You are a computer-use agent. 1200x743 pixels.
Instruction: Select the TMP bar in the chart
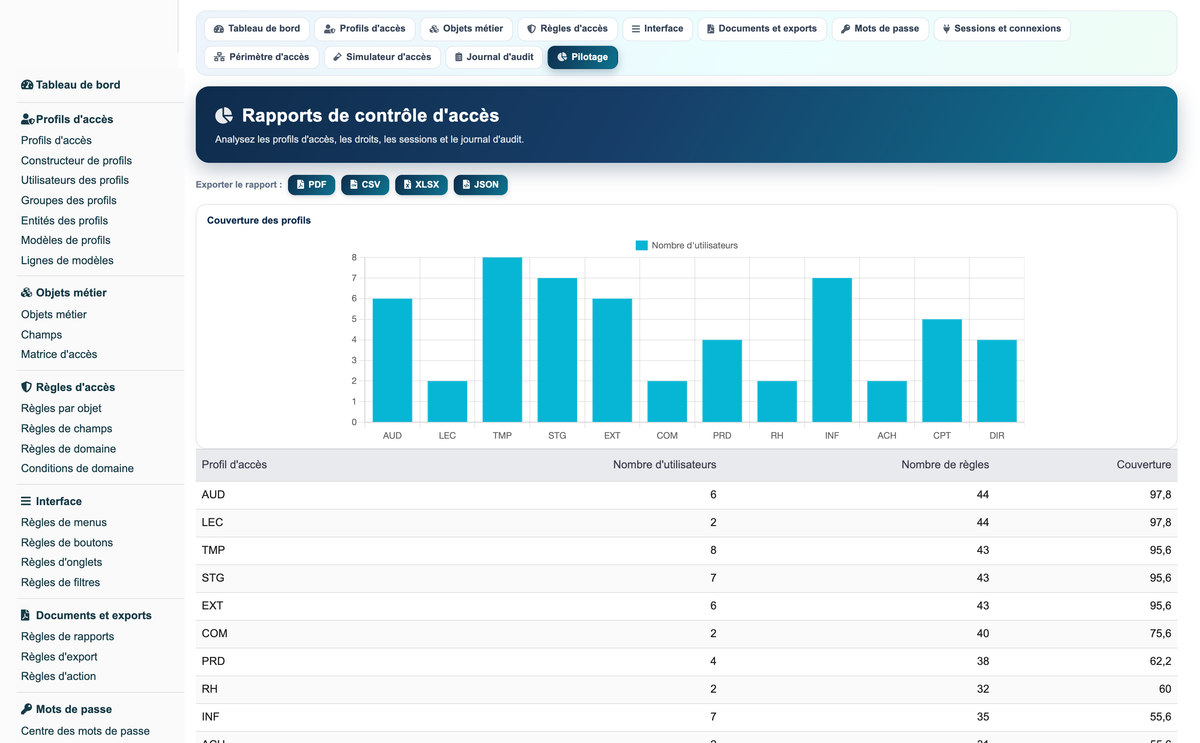(502, 340)
